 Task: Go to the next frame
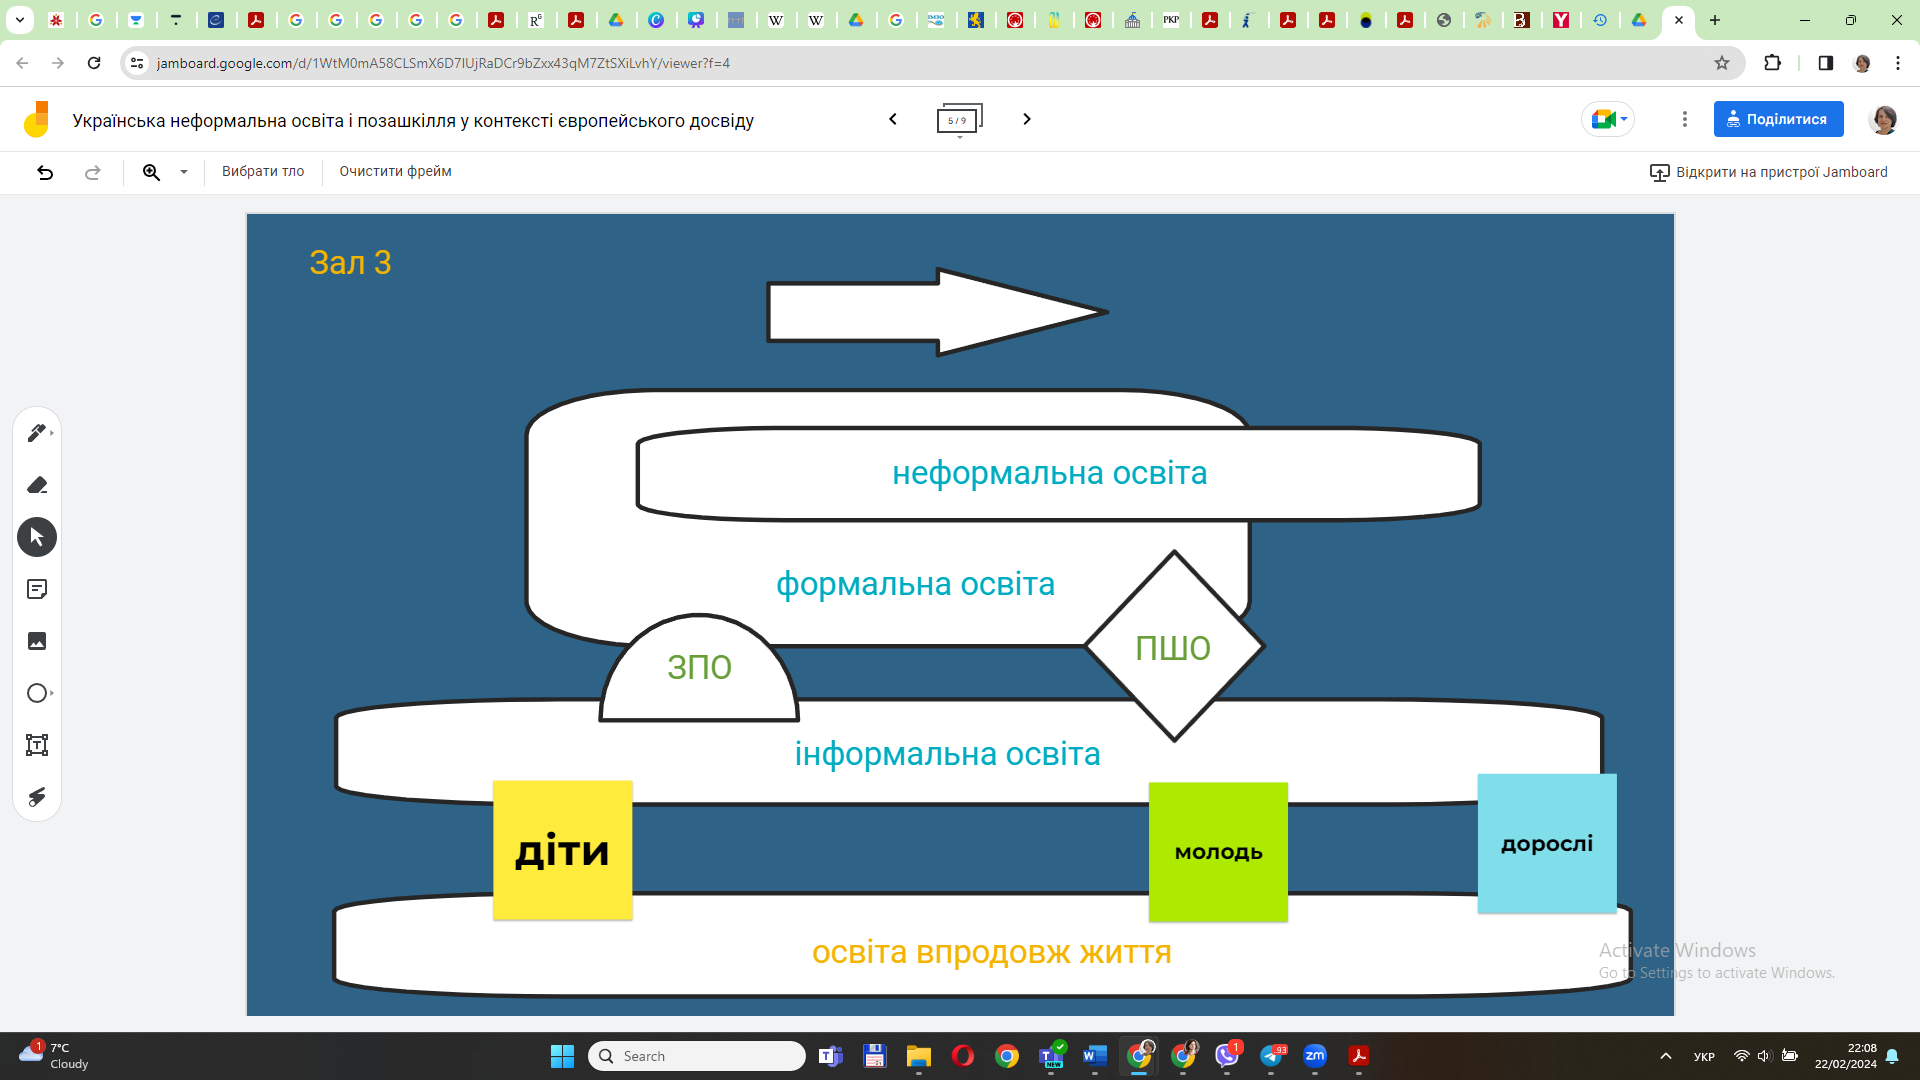click(x=1026, y=119)
